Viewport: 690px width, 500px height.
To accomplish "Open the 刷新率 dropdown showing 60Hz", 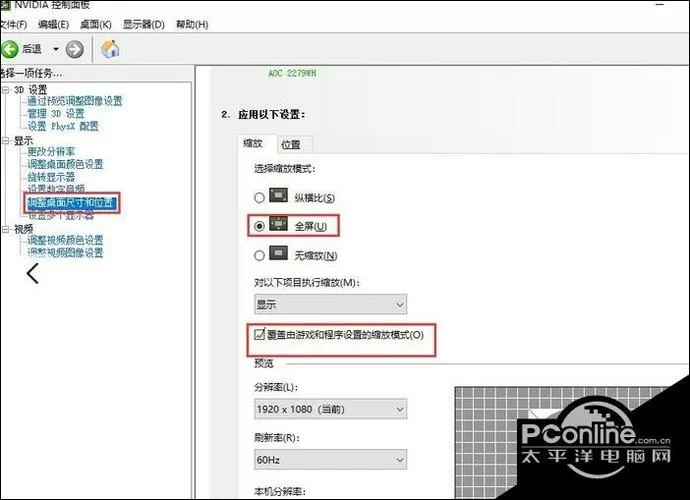I will [330, 460].
